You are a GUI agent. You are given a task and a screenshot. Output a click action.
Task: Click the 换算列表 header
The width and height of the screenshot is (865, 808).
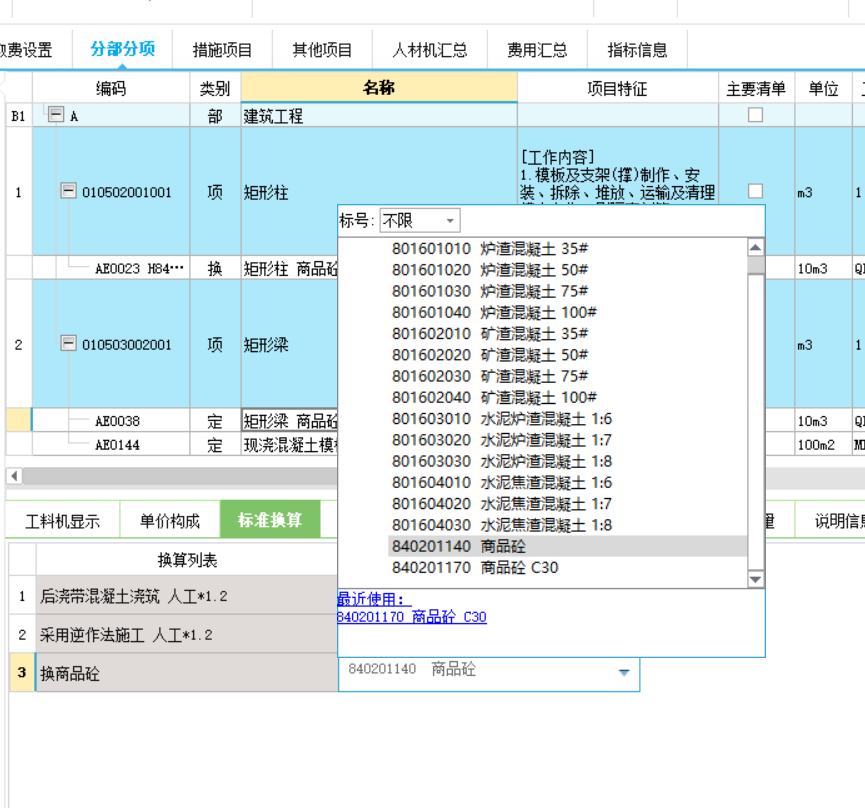(x=186, y=560)
